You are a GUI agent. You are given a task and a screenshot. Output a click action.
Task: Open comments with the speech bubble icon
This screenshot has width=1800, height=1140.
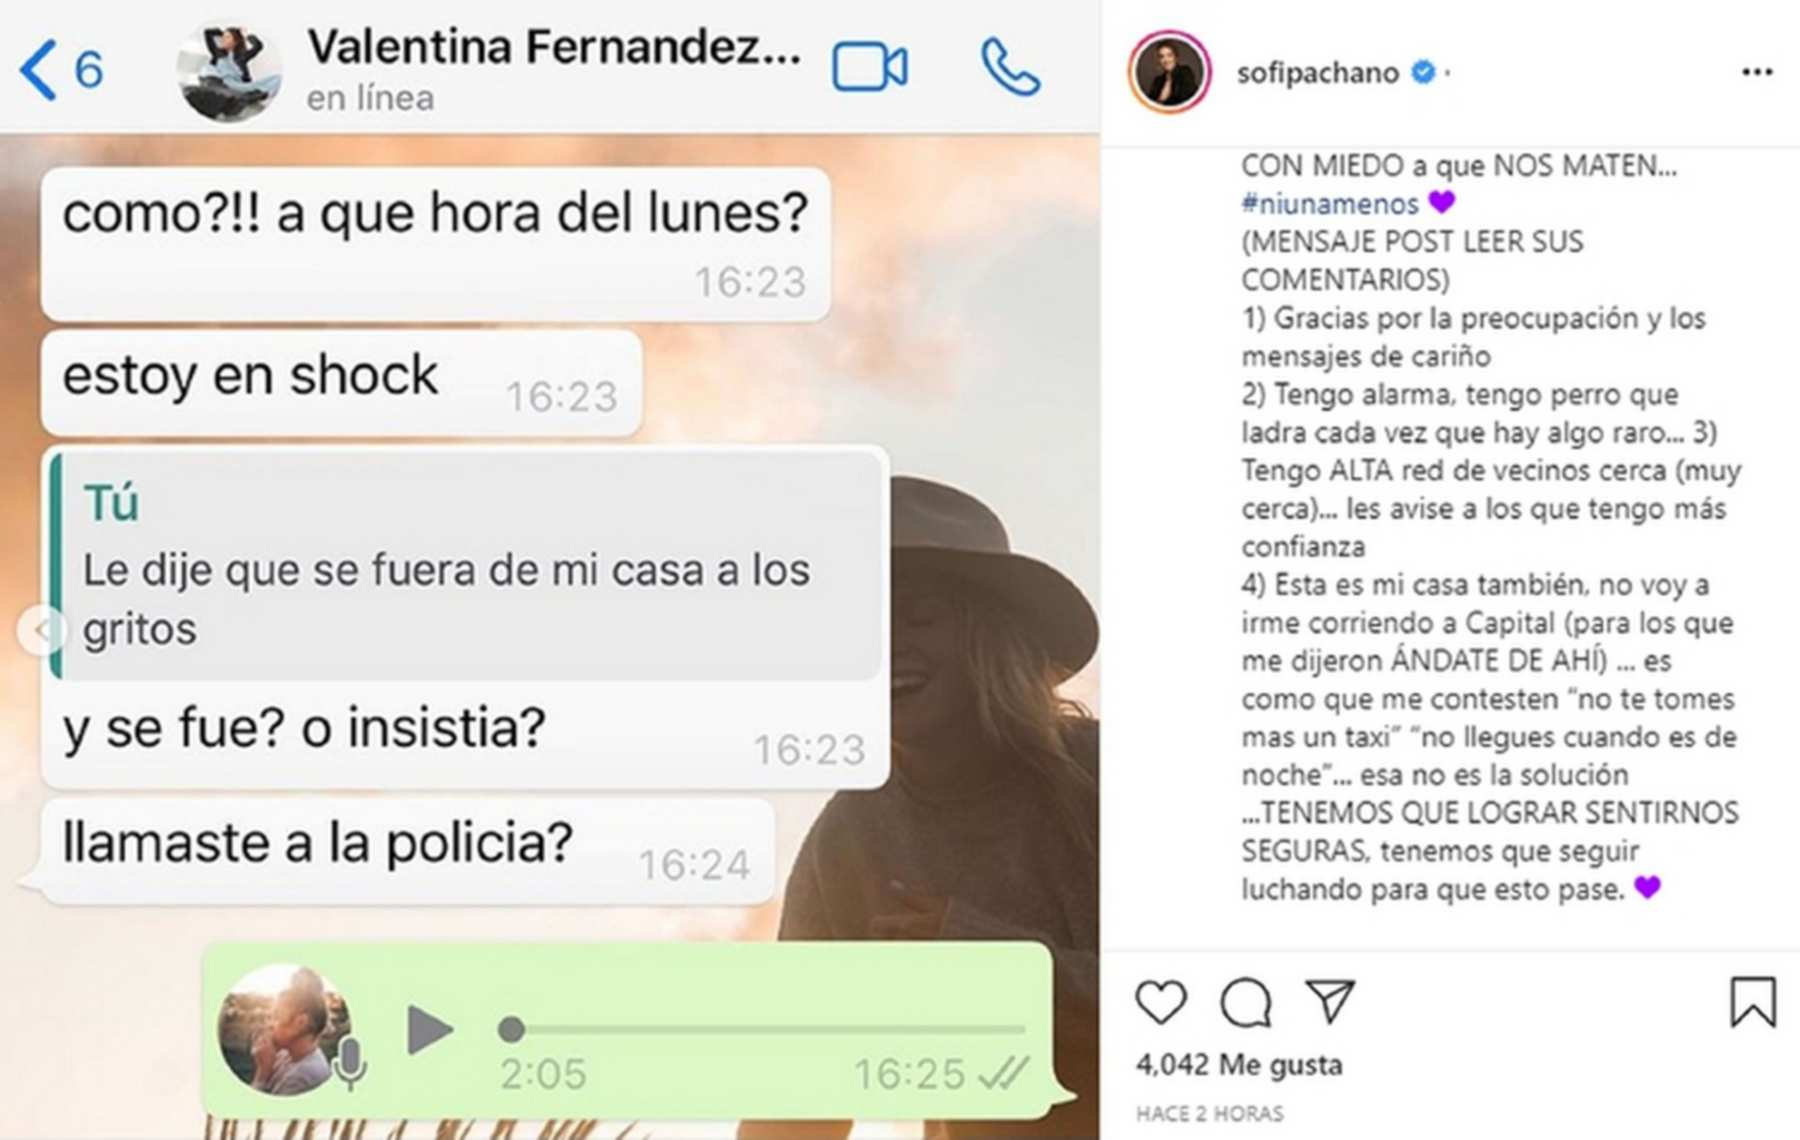(1246, 1001)
